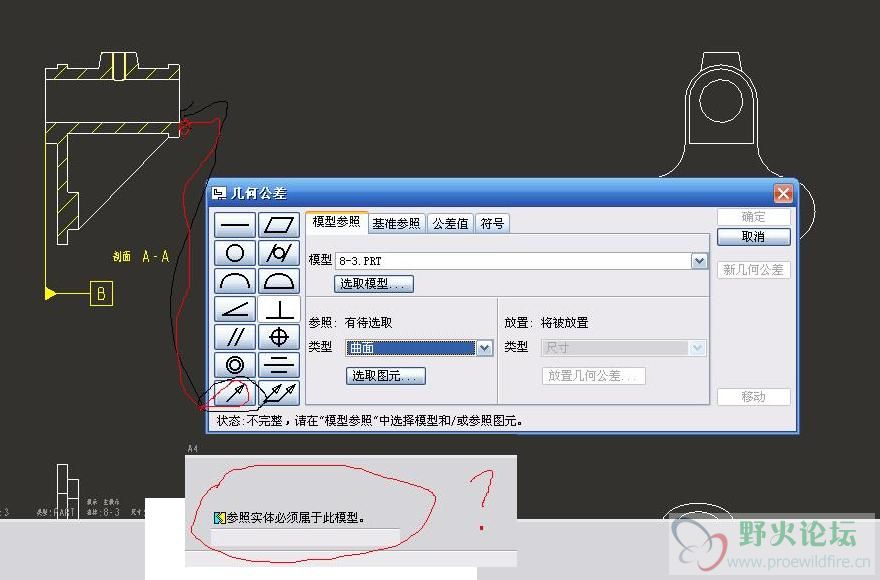Select the circularity tolerance symbol
This screenshot has height=580, width=880.
(x=235, y=253)
